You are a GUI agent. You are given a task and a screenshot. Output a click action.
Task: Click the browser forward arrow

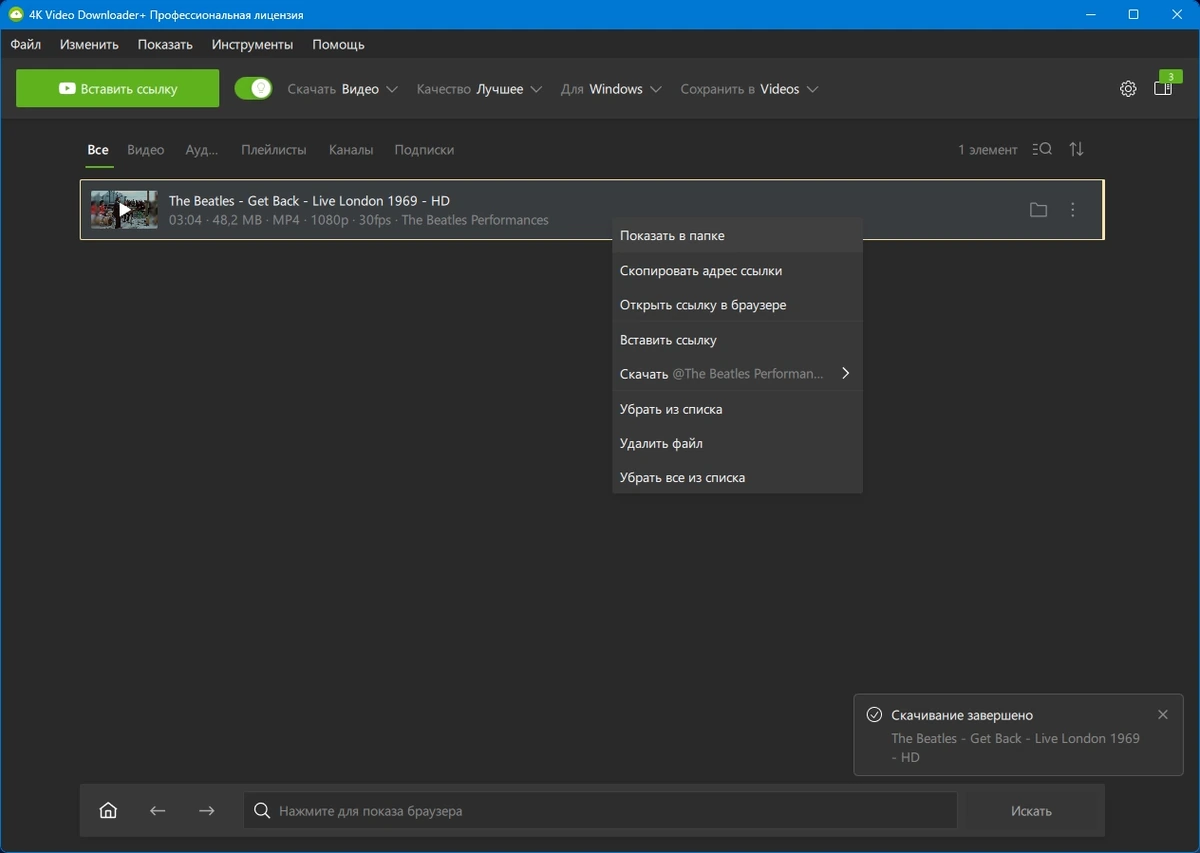(206, 811)
